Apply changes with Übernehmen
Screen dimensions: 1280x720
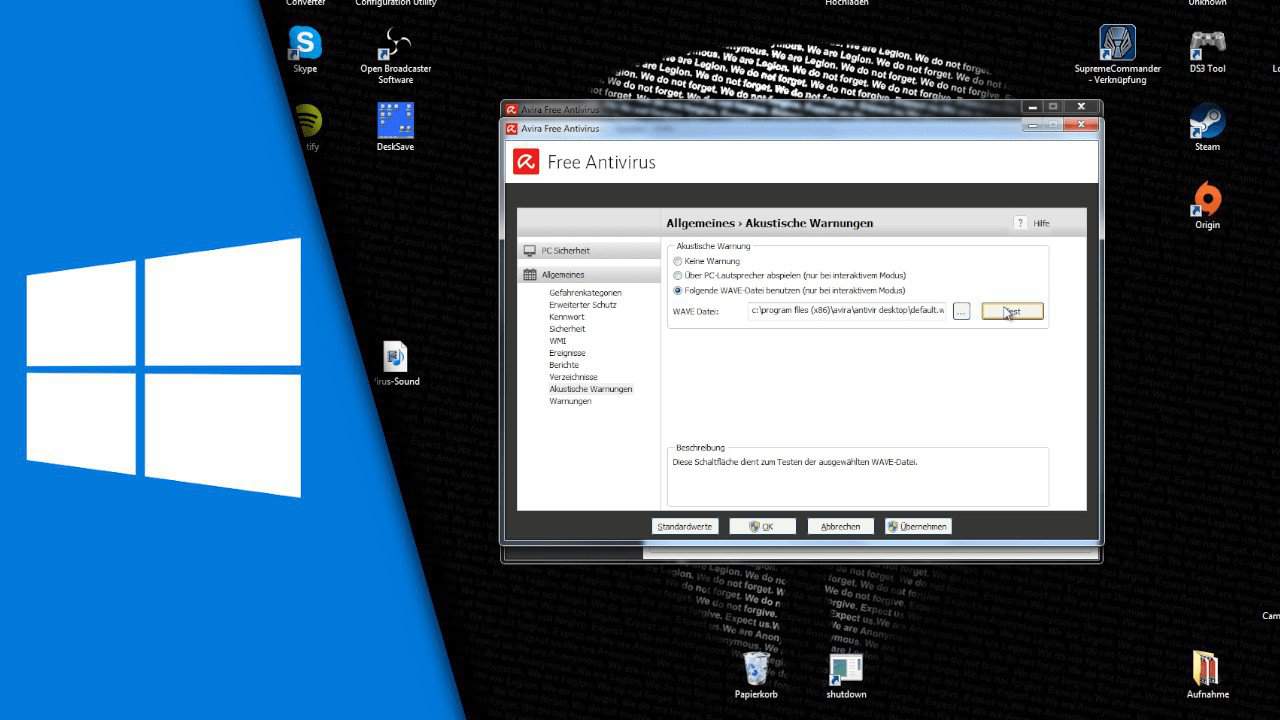pyautogui.click(x=918, y=526)
